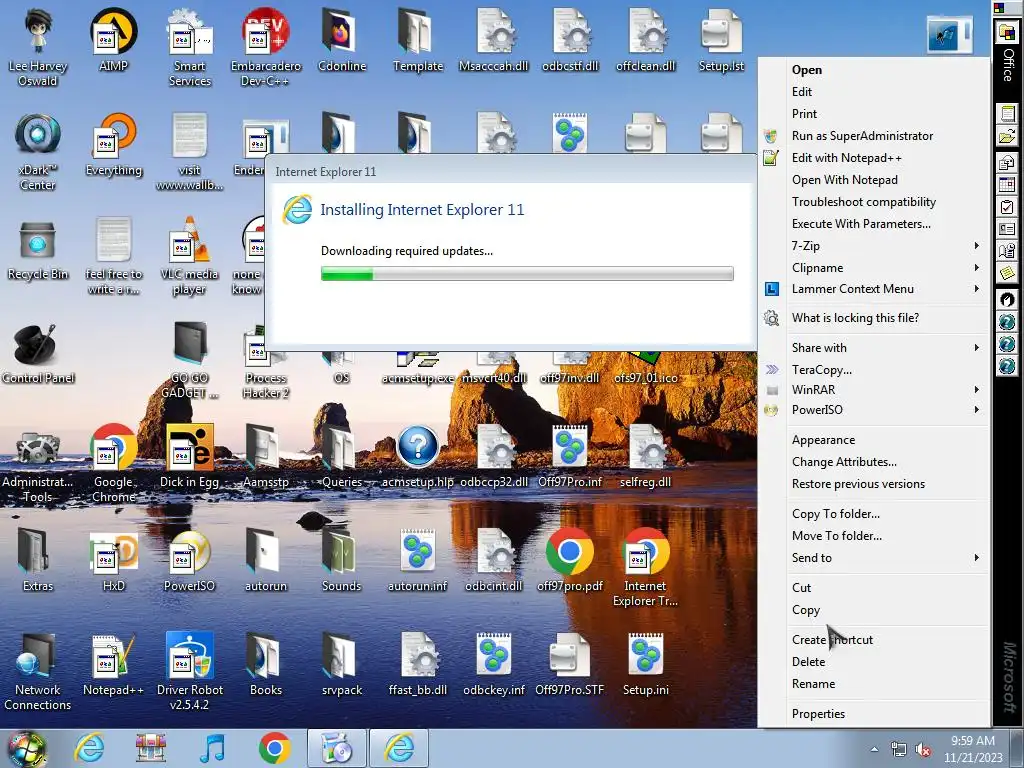Choose Delete in the context menu
This screenshot has width=1024, height=768.
874,662
